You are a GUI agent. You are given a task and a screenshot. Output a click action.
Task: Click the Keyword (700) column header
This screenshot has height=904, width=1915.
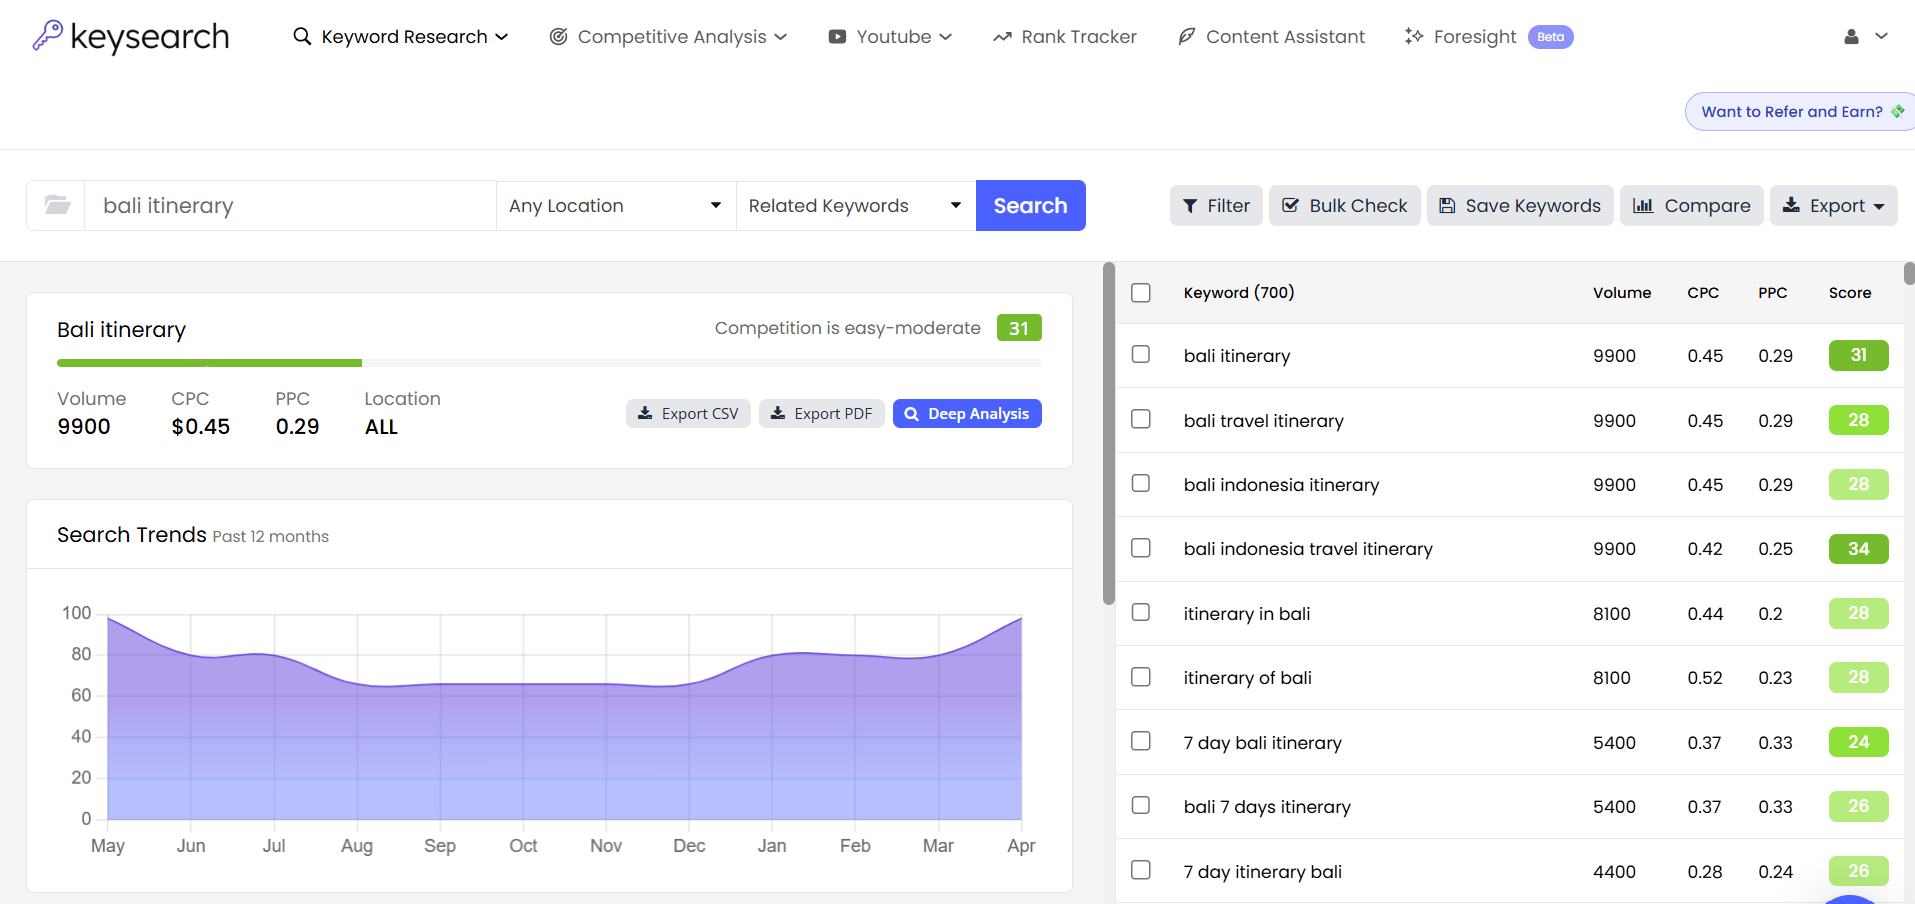coord(1238,293)
